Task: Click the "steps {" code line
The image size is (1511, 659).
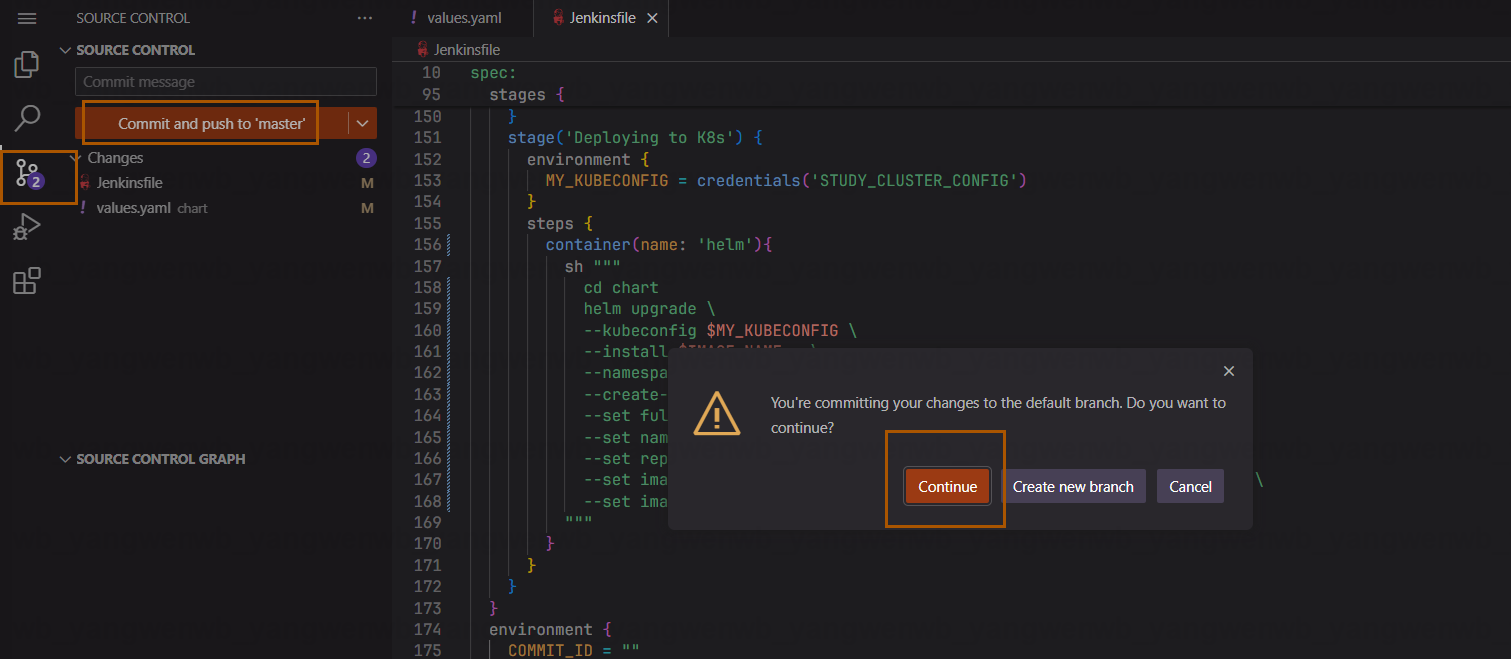Action: 560,223
